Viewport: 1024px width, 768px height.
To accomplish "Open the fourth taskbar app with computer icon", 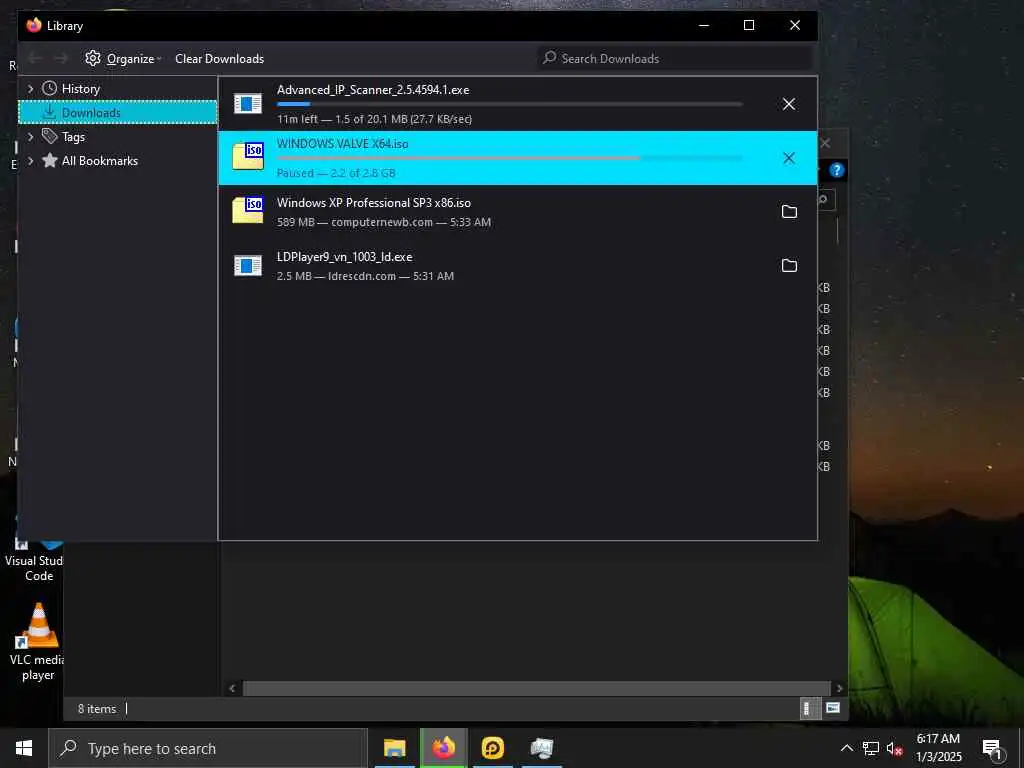I will 541,748.
